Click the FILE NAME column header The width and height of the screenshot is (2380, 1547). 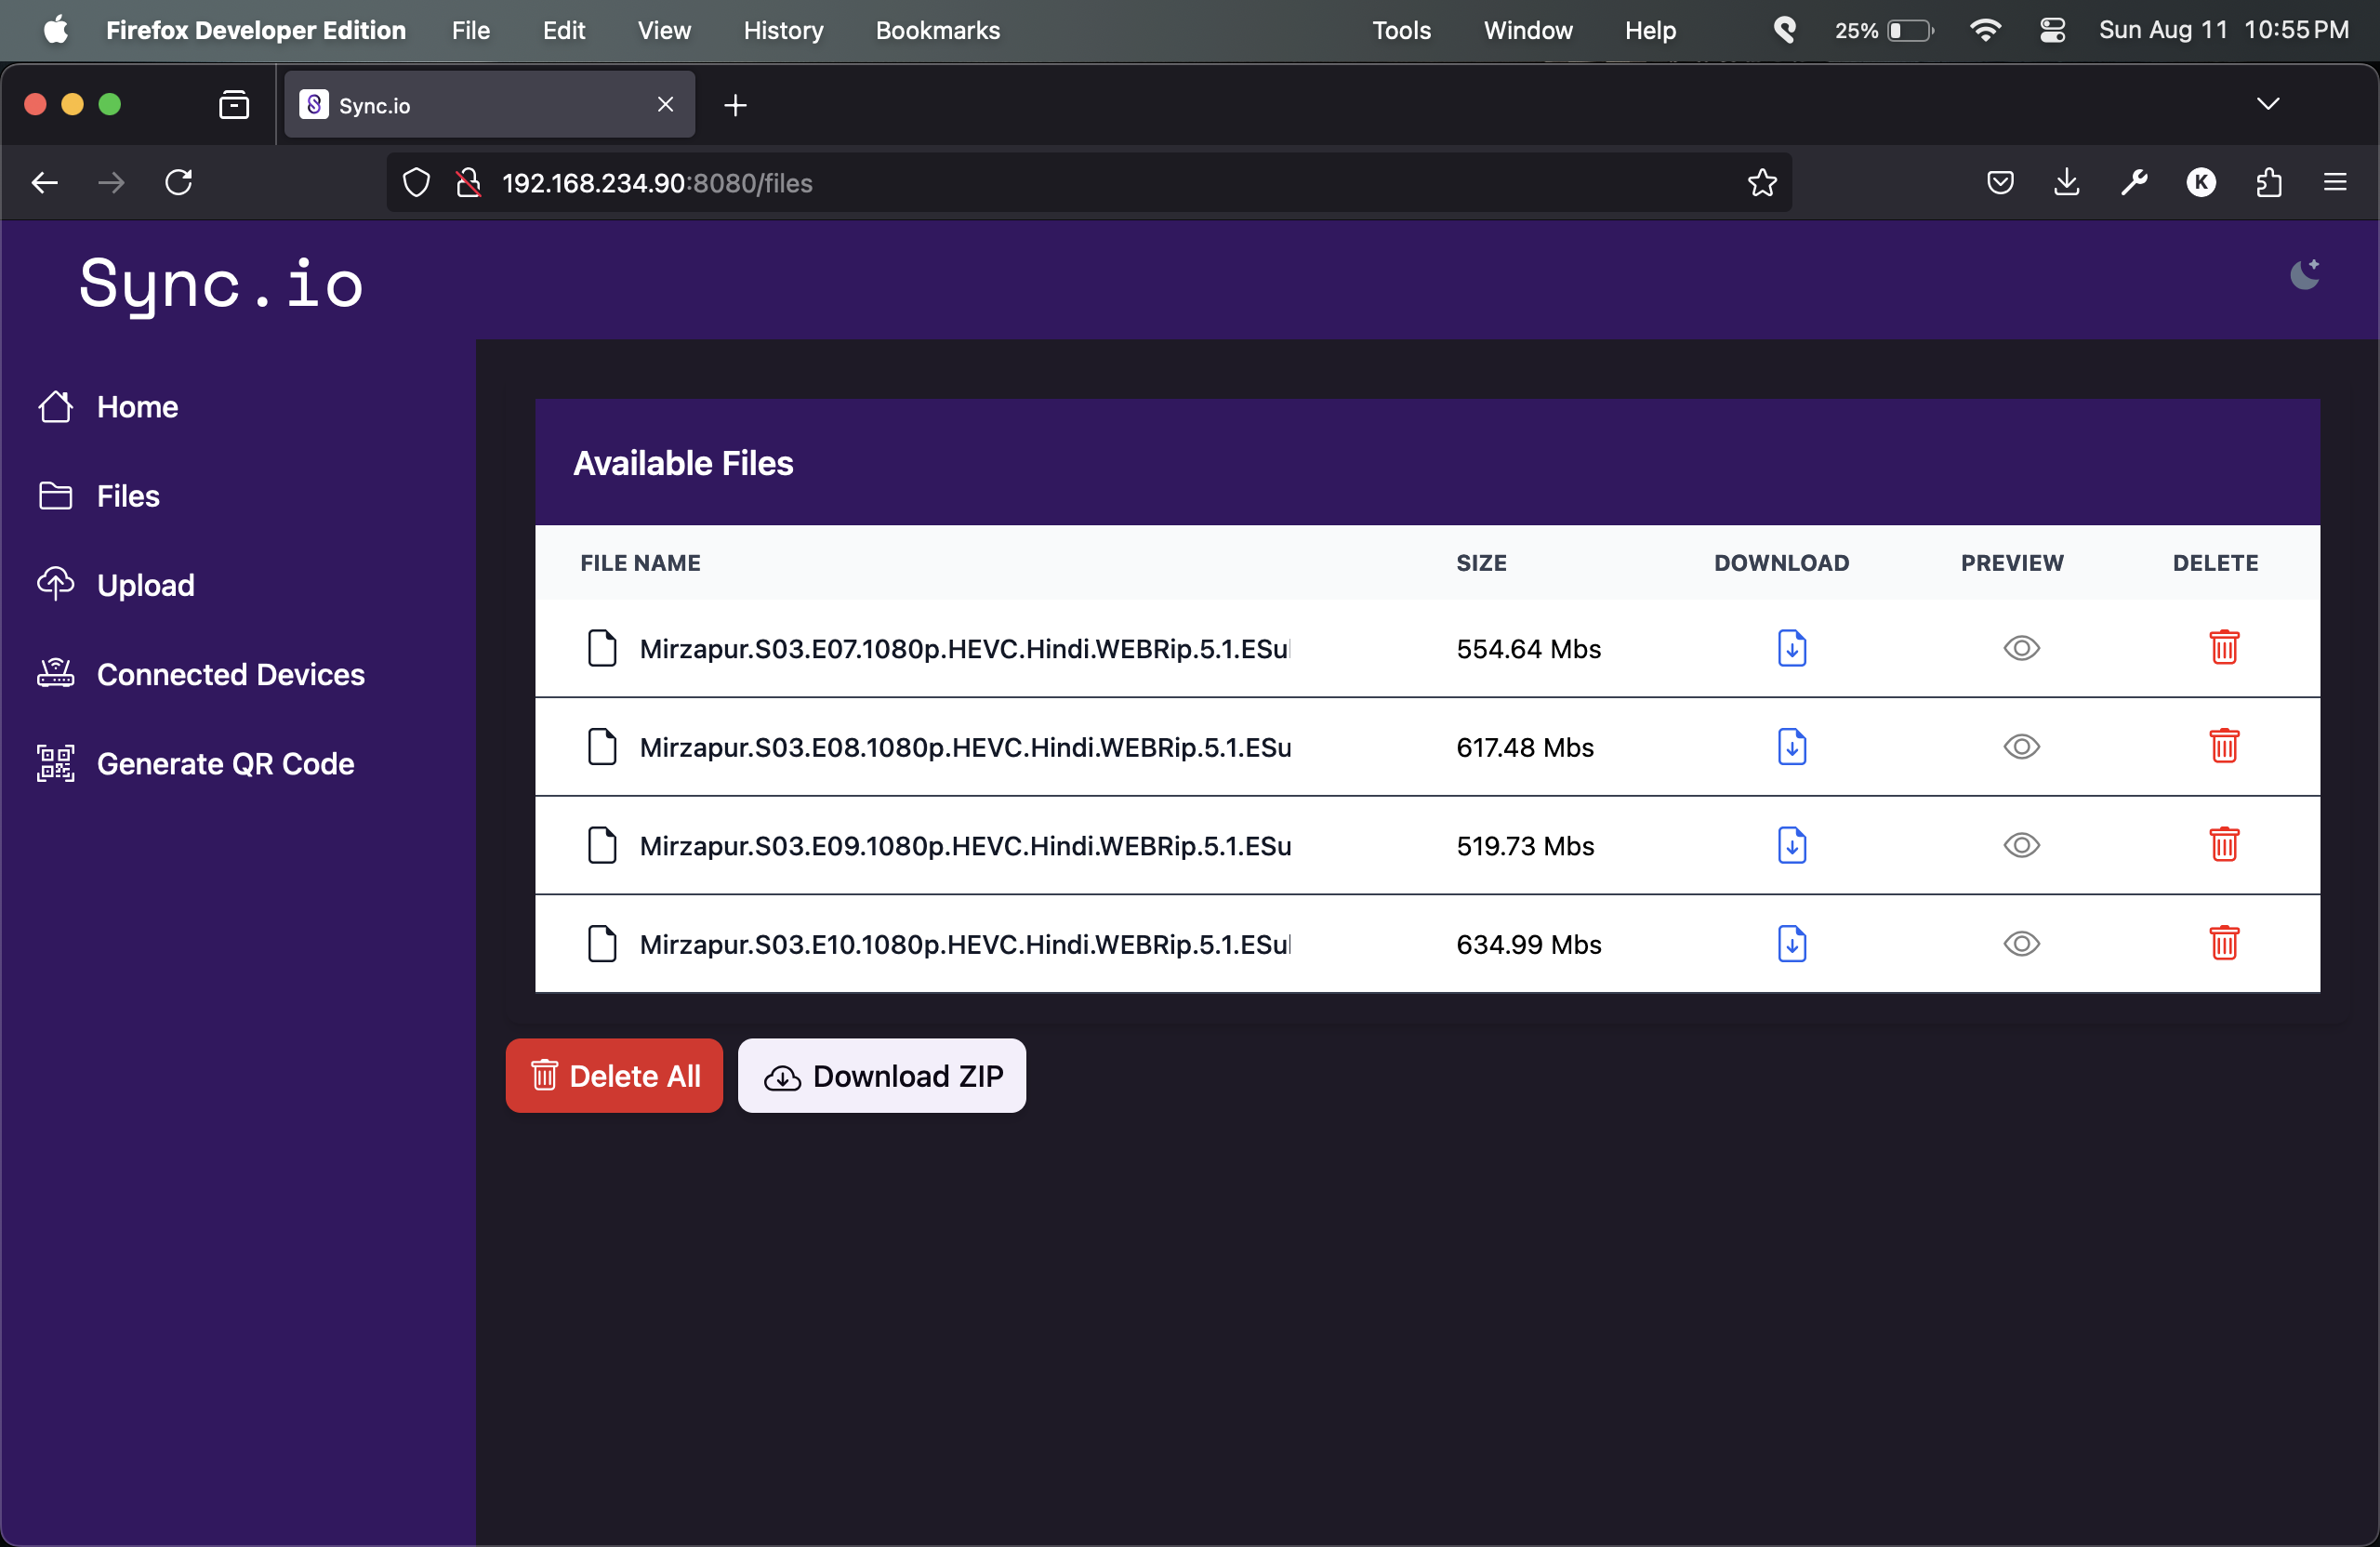point(640,563)
